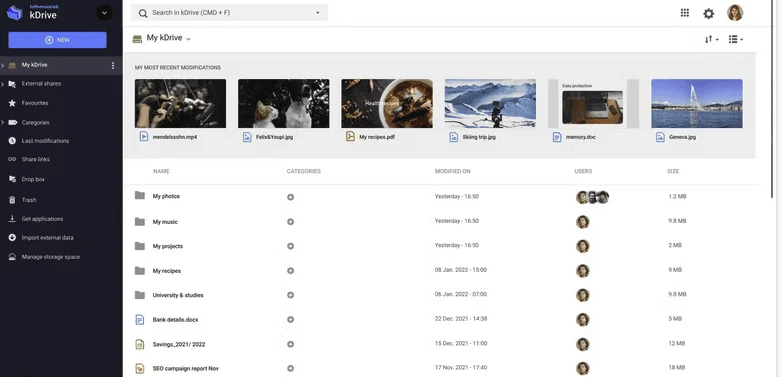Click the user avatar on My music row
The height and width of the screenshot is (377, 783).
(x=582, y=222)
